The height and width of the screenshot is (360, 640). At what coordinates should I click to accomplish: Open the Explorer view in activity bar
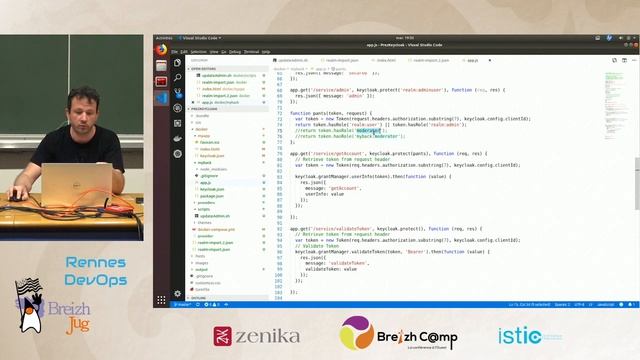[177, 63]
